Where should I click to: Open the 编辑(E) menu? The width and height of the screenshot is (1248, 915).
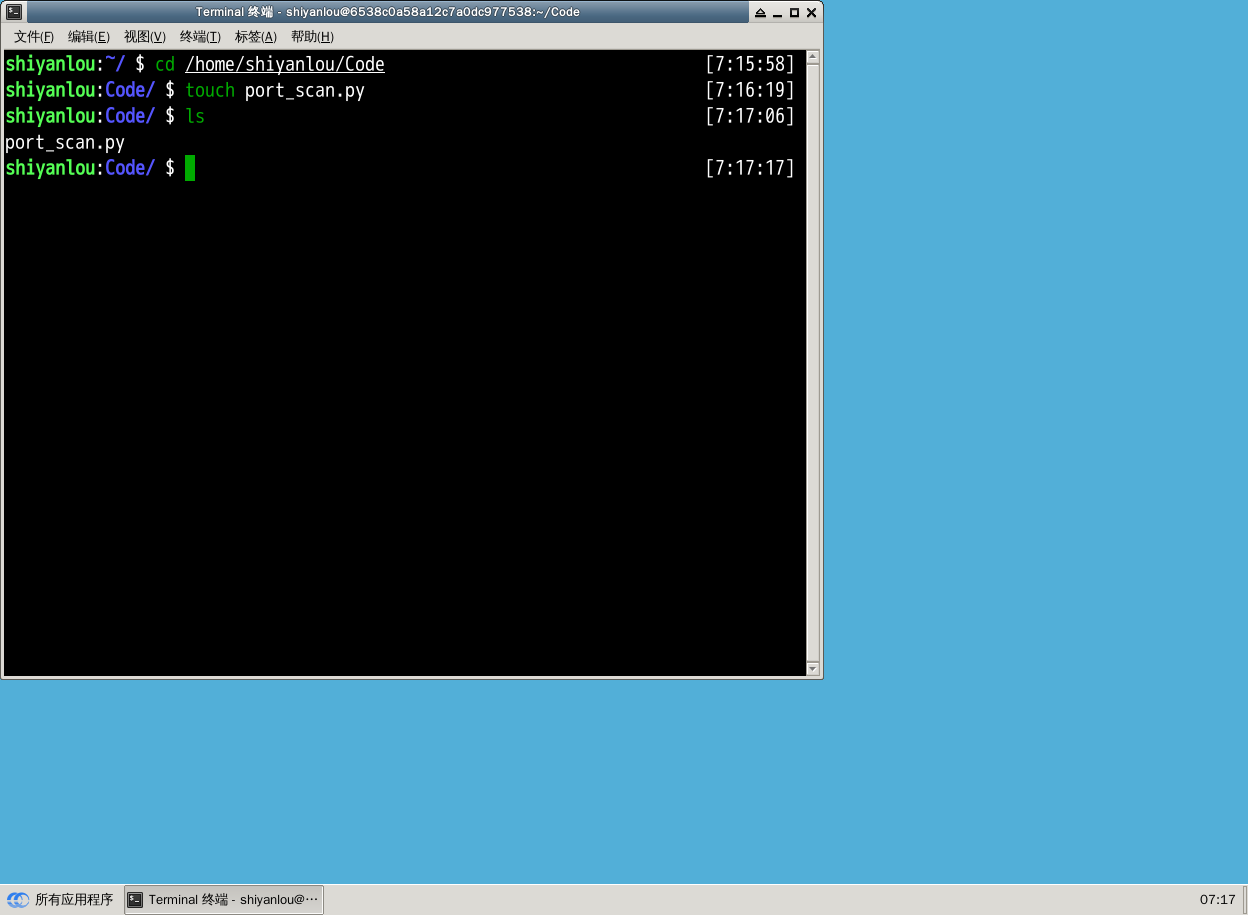pyautogui.click(x=88, y=37)
